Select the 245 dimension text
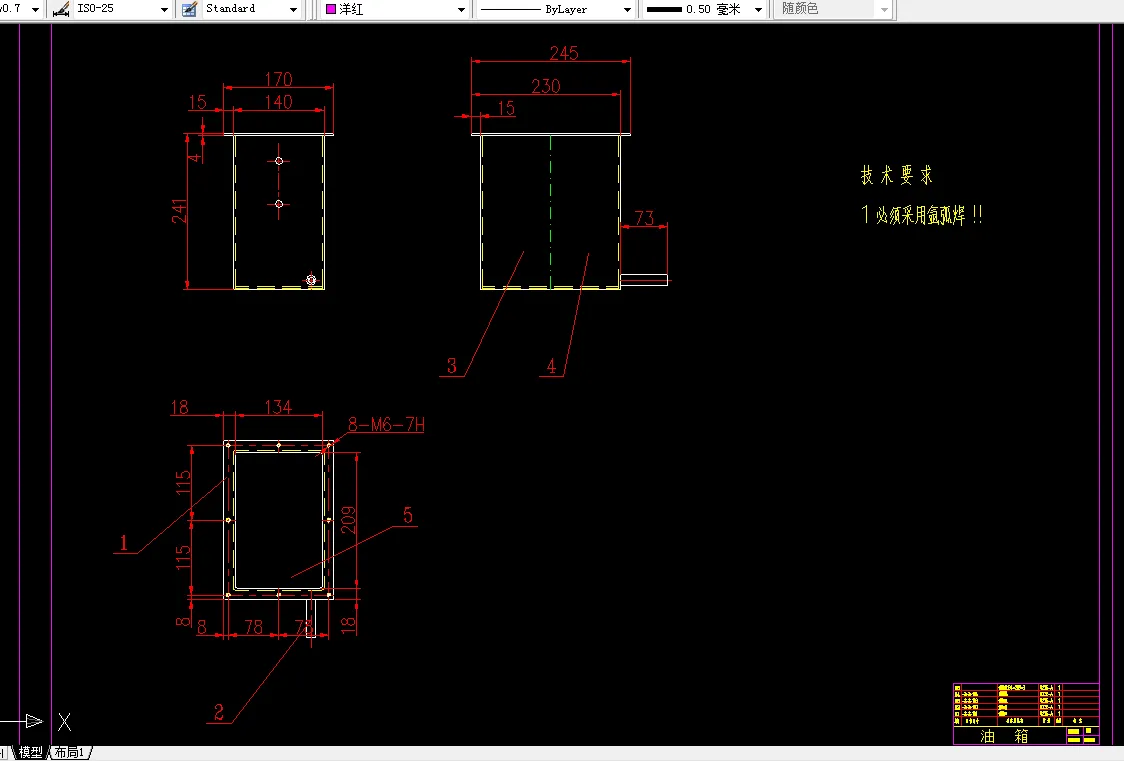This screenshot has height=761, width=1124. tap(563, 53)
